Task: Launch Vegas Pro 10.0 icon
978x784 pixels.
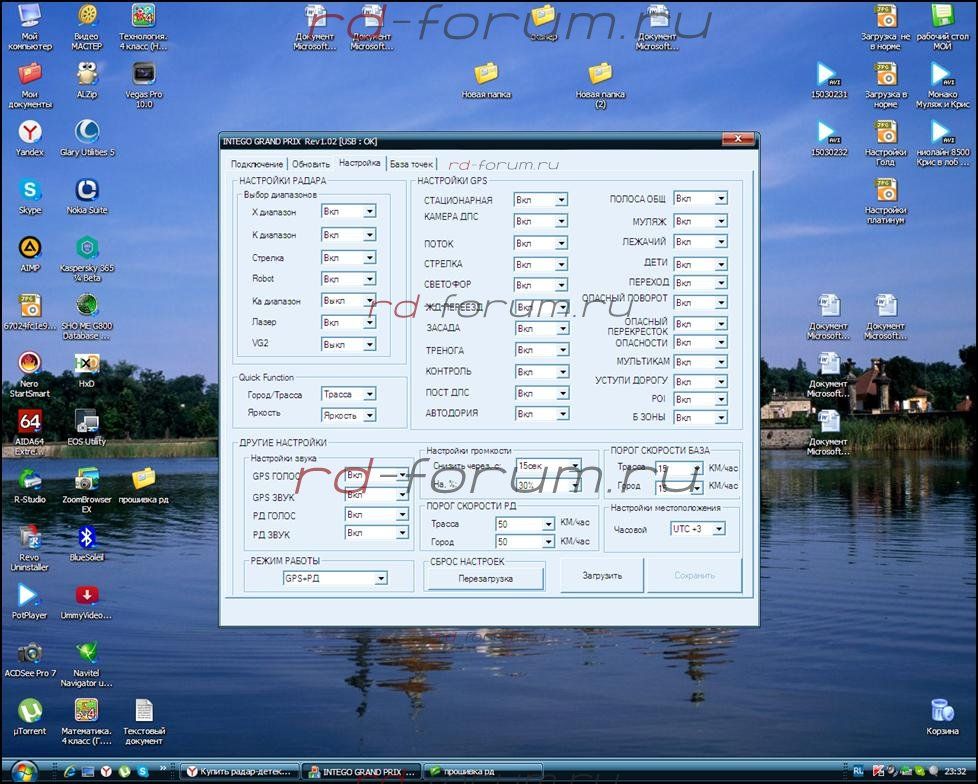Action: pos(144,74)
